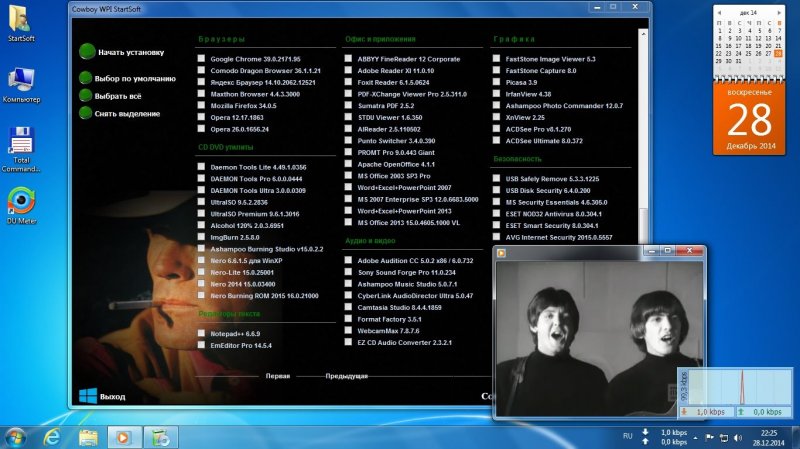
Task: Click Beatles video frame in player window
Action: [599, 339]
